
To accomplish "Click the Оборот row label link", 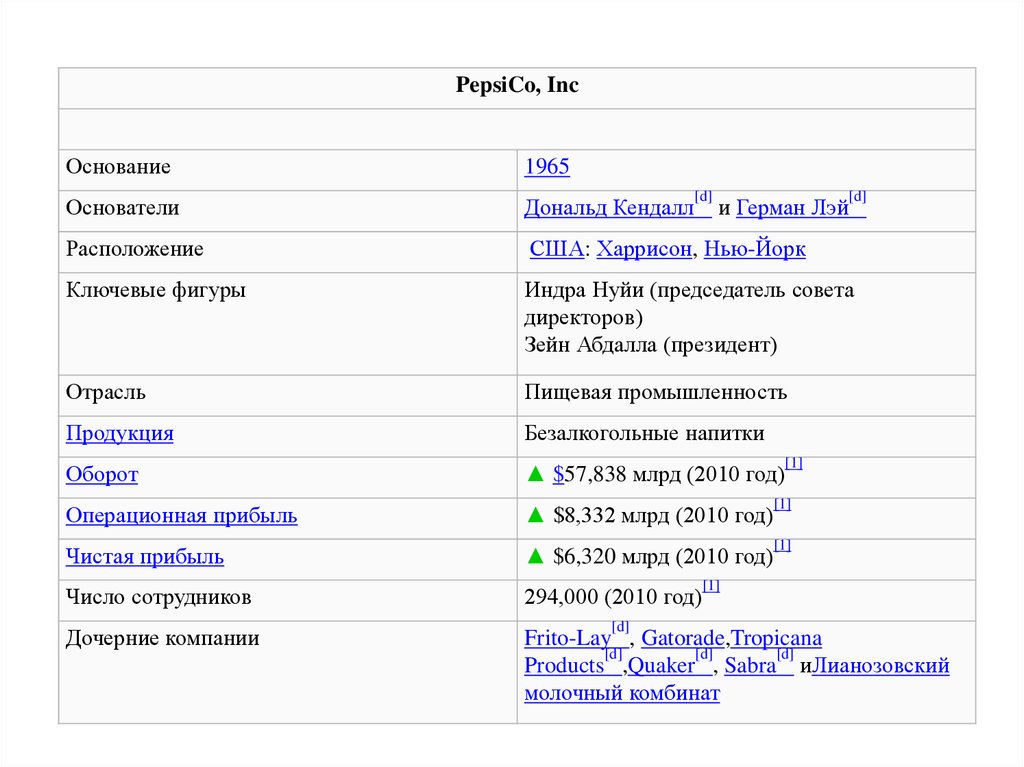I will 102,475.
